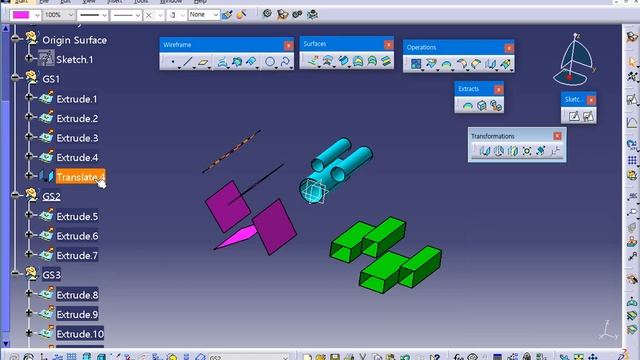This screenshot has height=360, width=640.
Task: Click the Multi-sections surface icon in Surfaces toolbar
Action: [372, 61]
